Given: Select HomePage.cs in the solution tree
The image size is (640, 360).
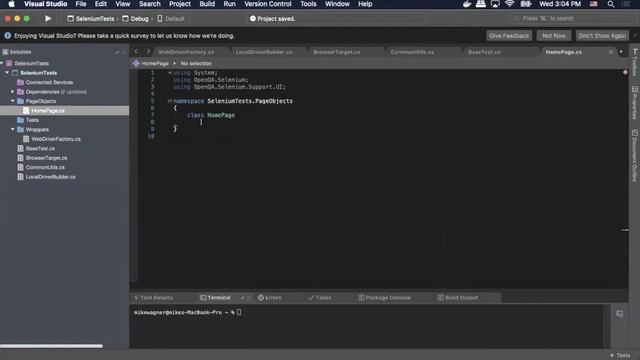Looking at the screenshot, I should (x=48, y=111).
